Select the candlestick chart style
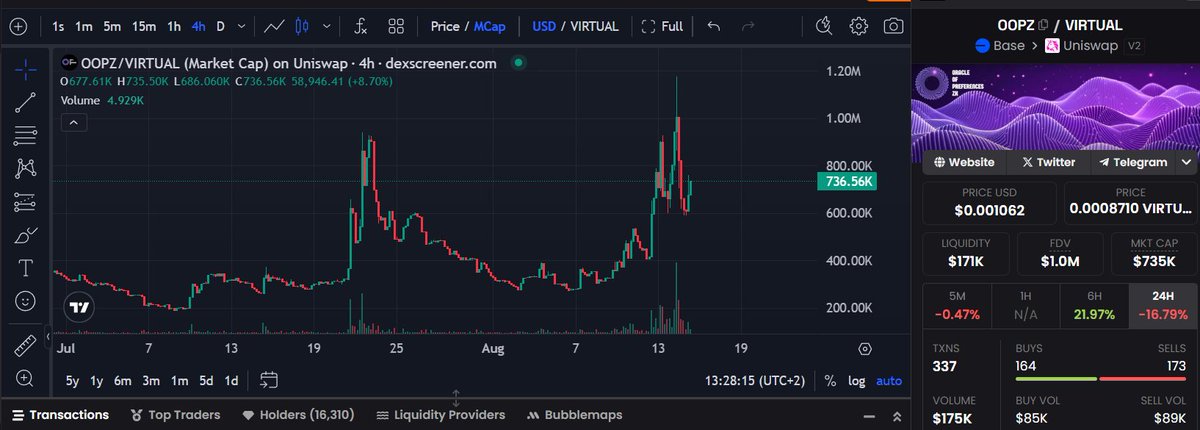The height and width of the screenshot is (430, 1200). 304,26
